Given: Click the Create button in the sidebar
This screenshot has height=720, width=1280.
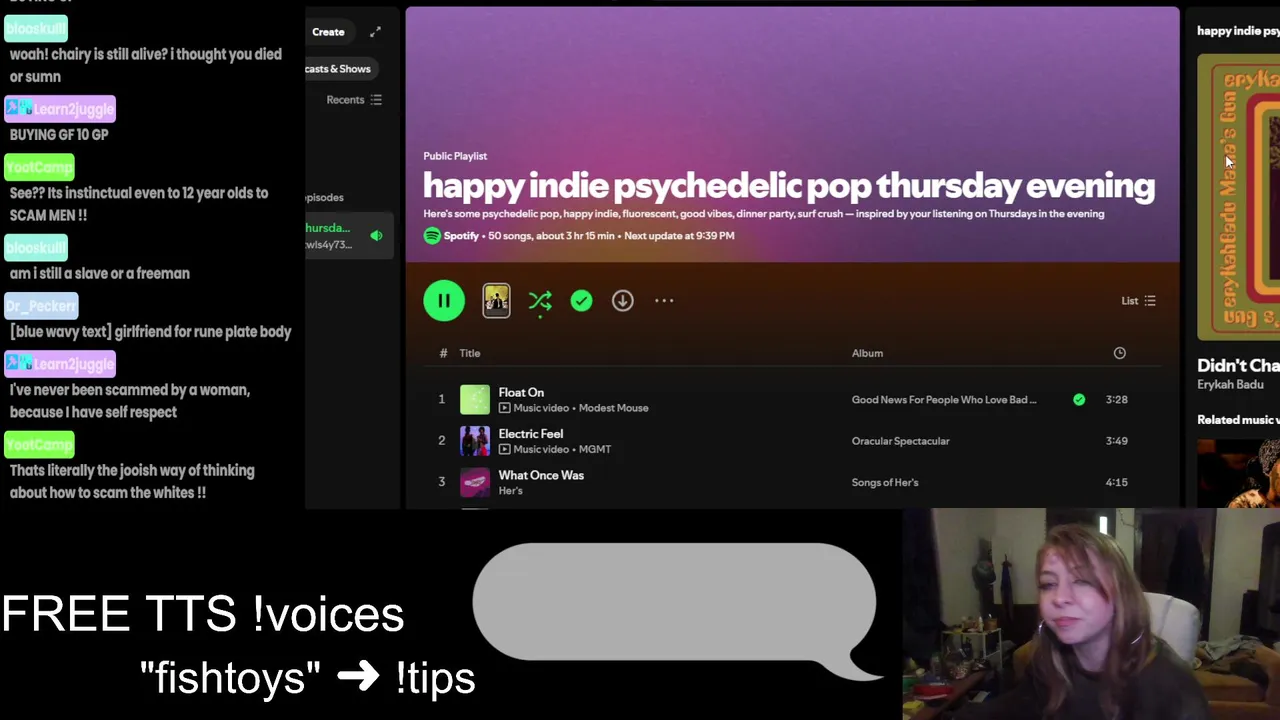Looking at the screenshot, I should tap(328, 32).
